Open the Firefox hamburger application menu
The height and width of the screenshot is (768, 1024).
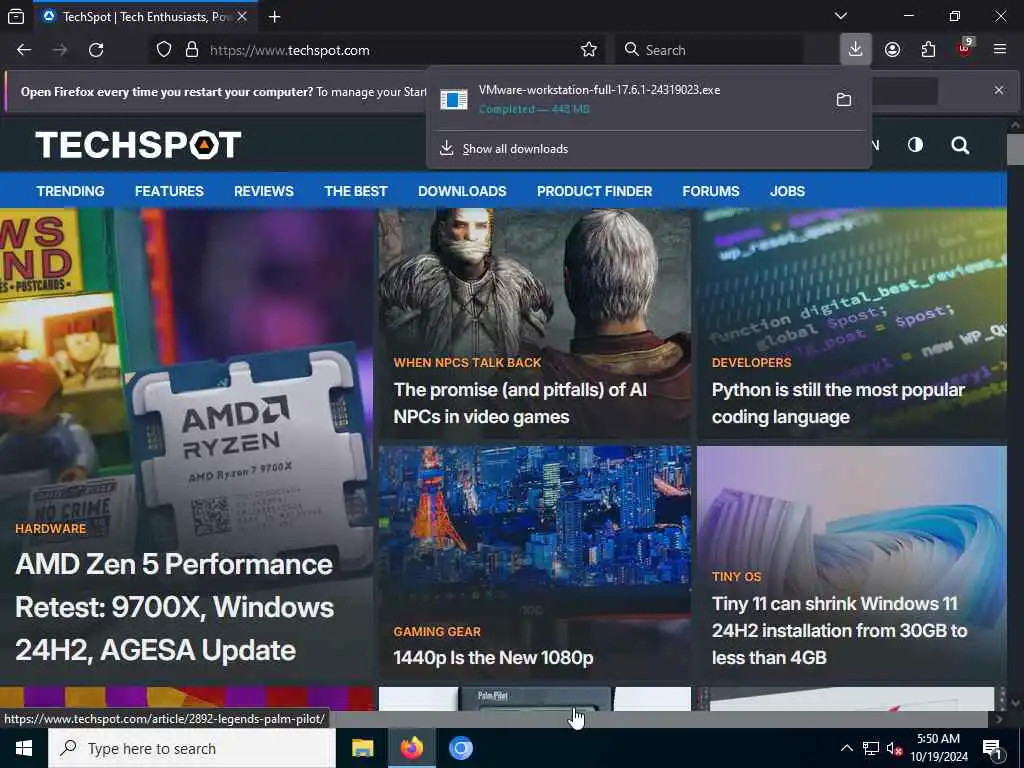tap(1000, 50)
